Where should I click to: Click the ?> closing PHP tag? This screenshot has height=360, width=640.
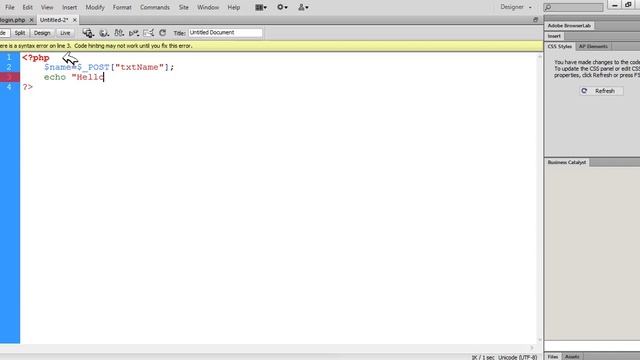[27, 87]
